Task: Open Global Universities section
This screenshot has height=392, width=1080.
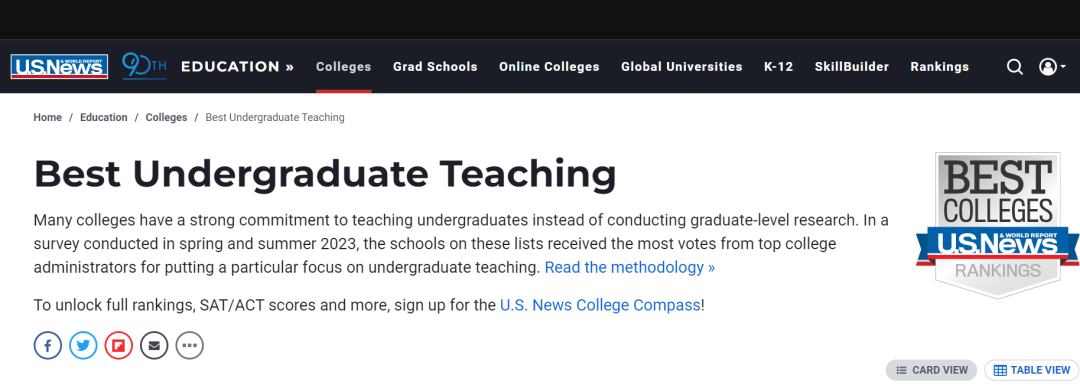Action: click(x=682, y=67)
